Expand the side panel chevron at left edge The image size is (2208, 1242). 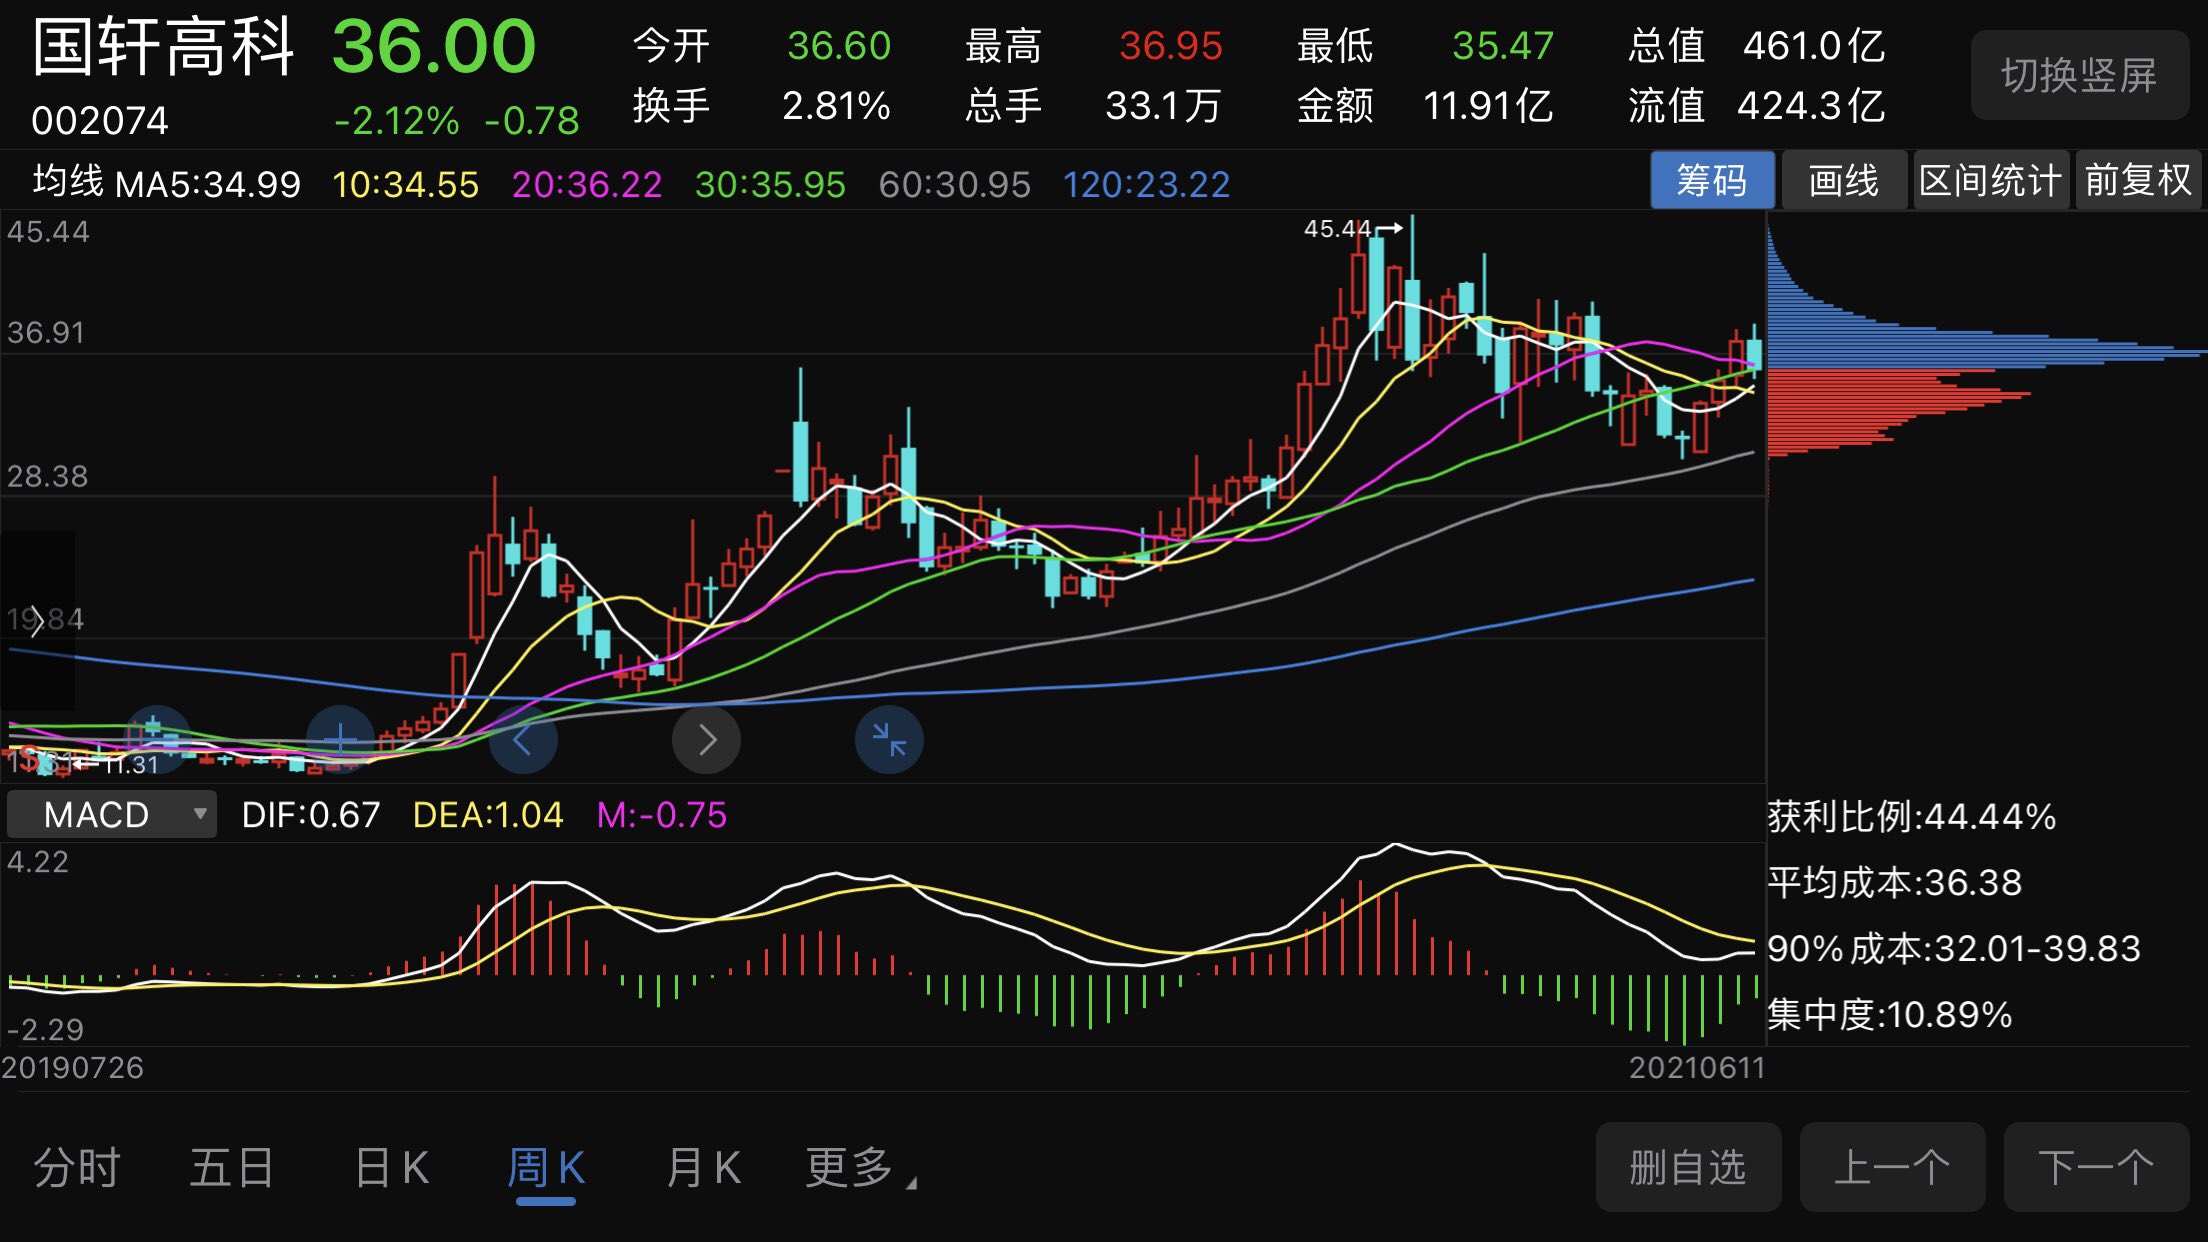point(37,621)
